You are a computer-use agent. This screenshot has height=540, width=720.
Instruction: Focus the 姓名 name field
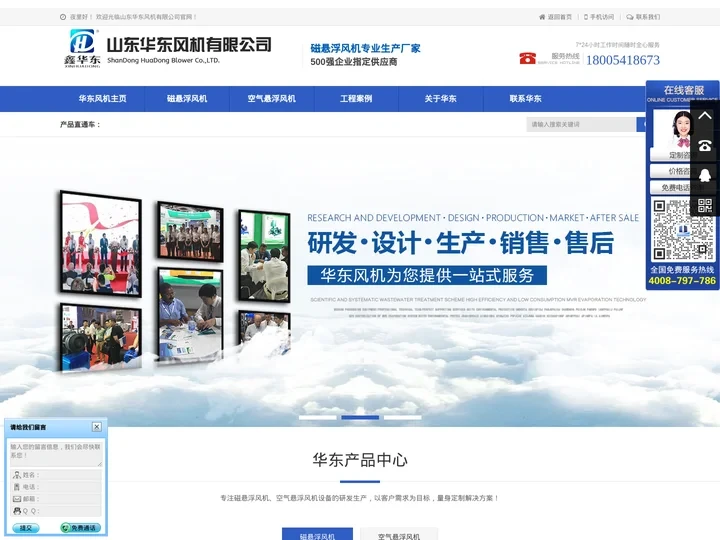(56, 475)
